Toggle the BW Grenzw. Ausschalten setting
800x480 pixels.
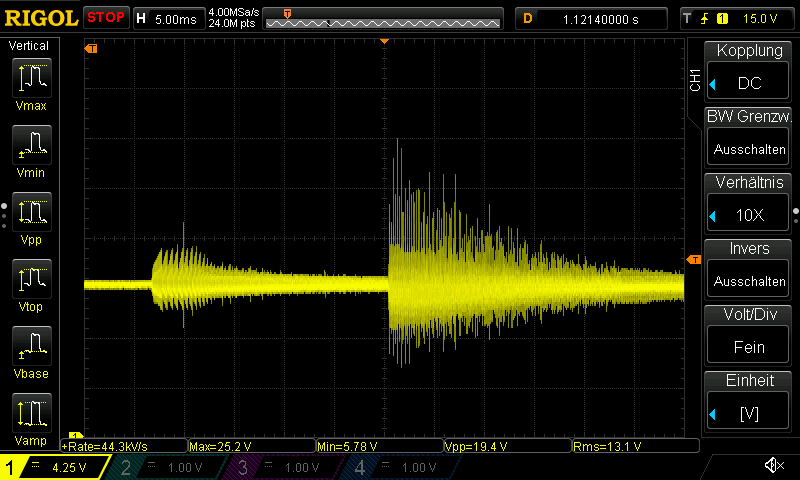(749, 138)
